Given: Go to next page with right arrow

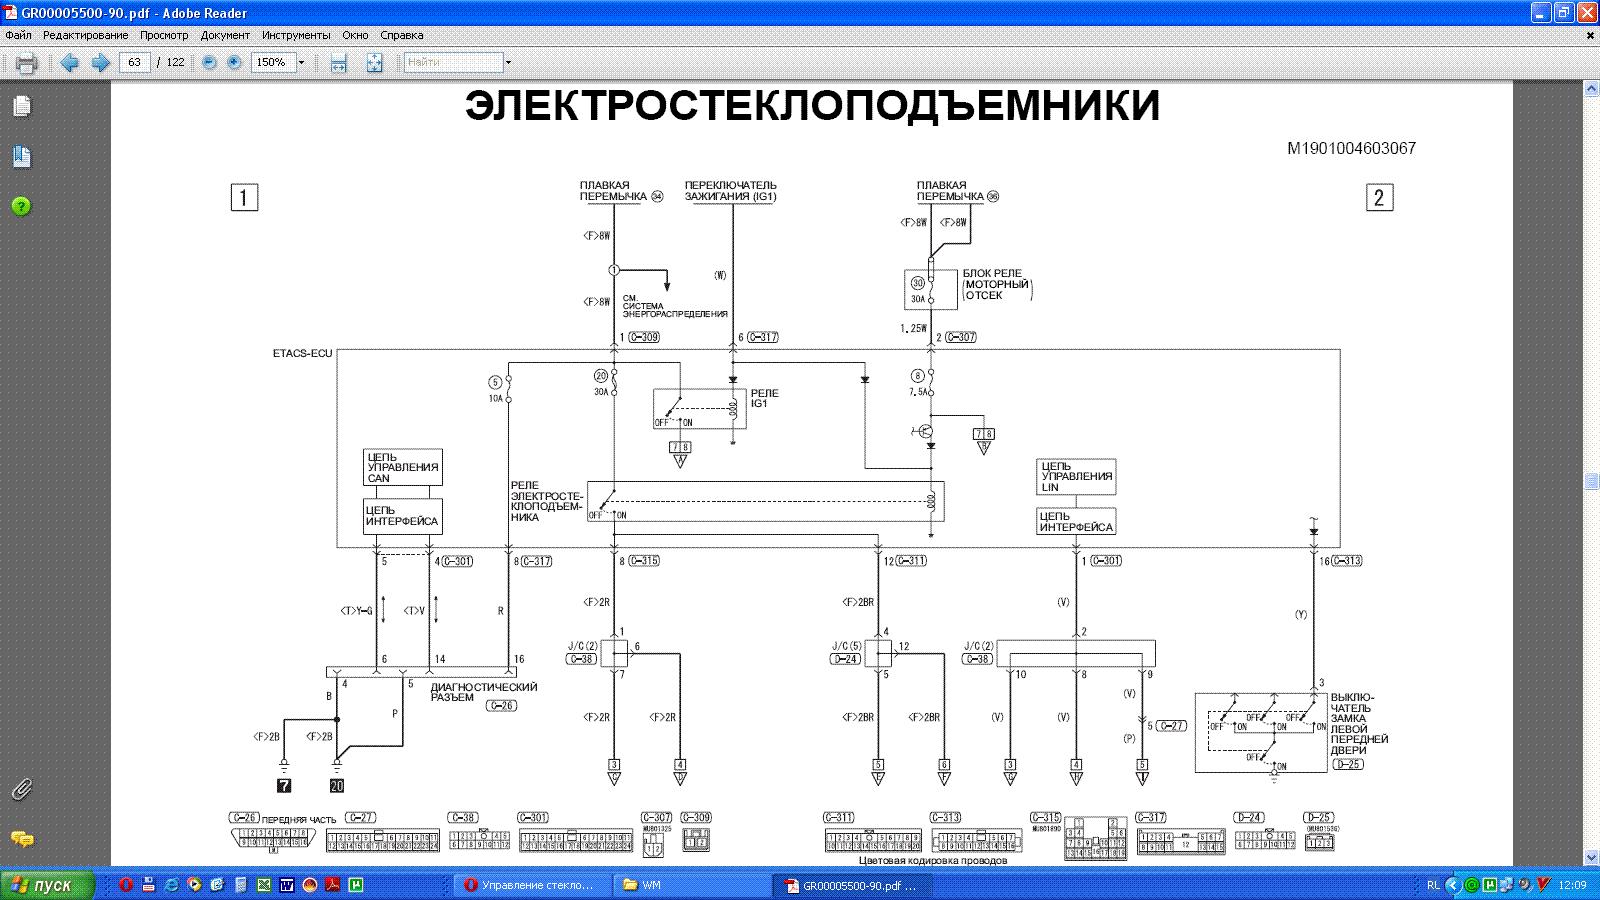Looking at the screenshot, I should pyautogui.click(x=100, y=63).
